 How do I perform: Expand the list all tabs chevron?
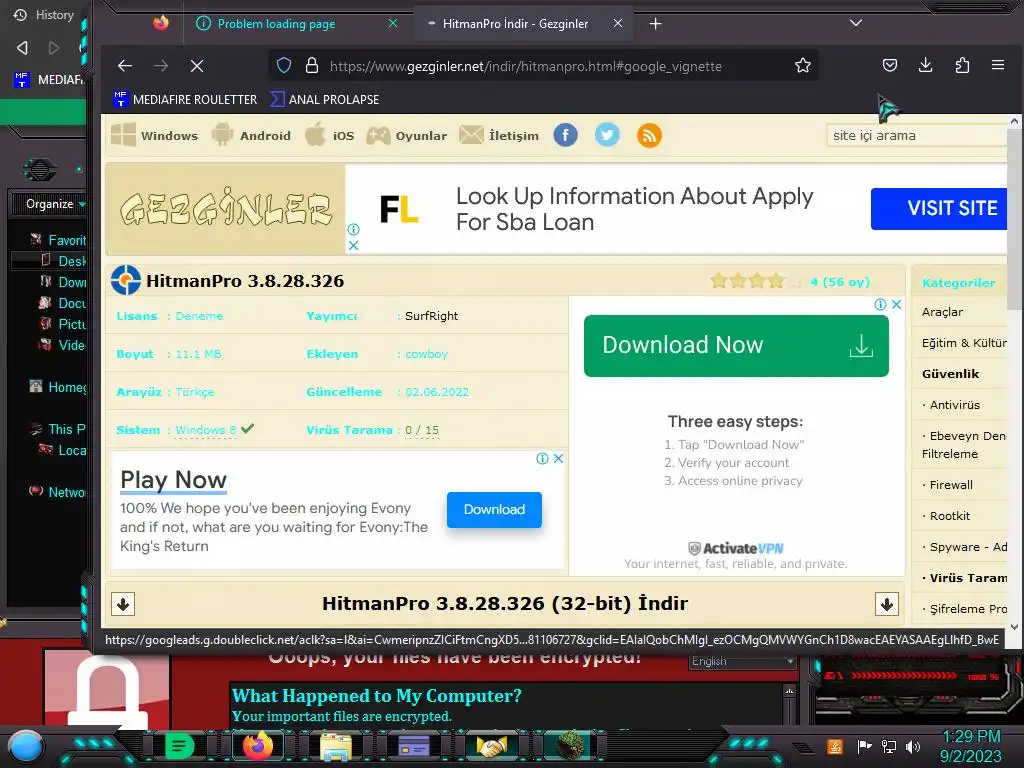tap(856, 24)
